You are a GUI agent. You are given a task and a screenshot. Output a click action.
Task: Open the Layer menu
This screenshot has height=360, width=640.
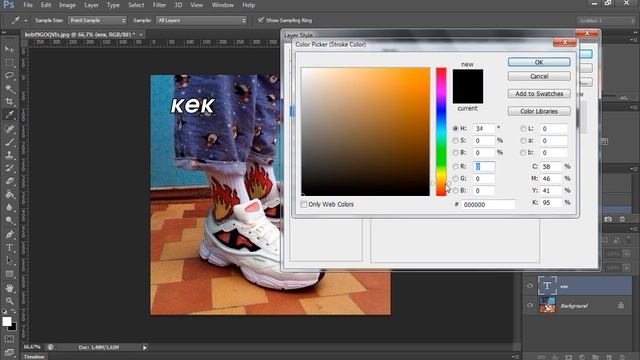(x=91, y=5)
